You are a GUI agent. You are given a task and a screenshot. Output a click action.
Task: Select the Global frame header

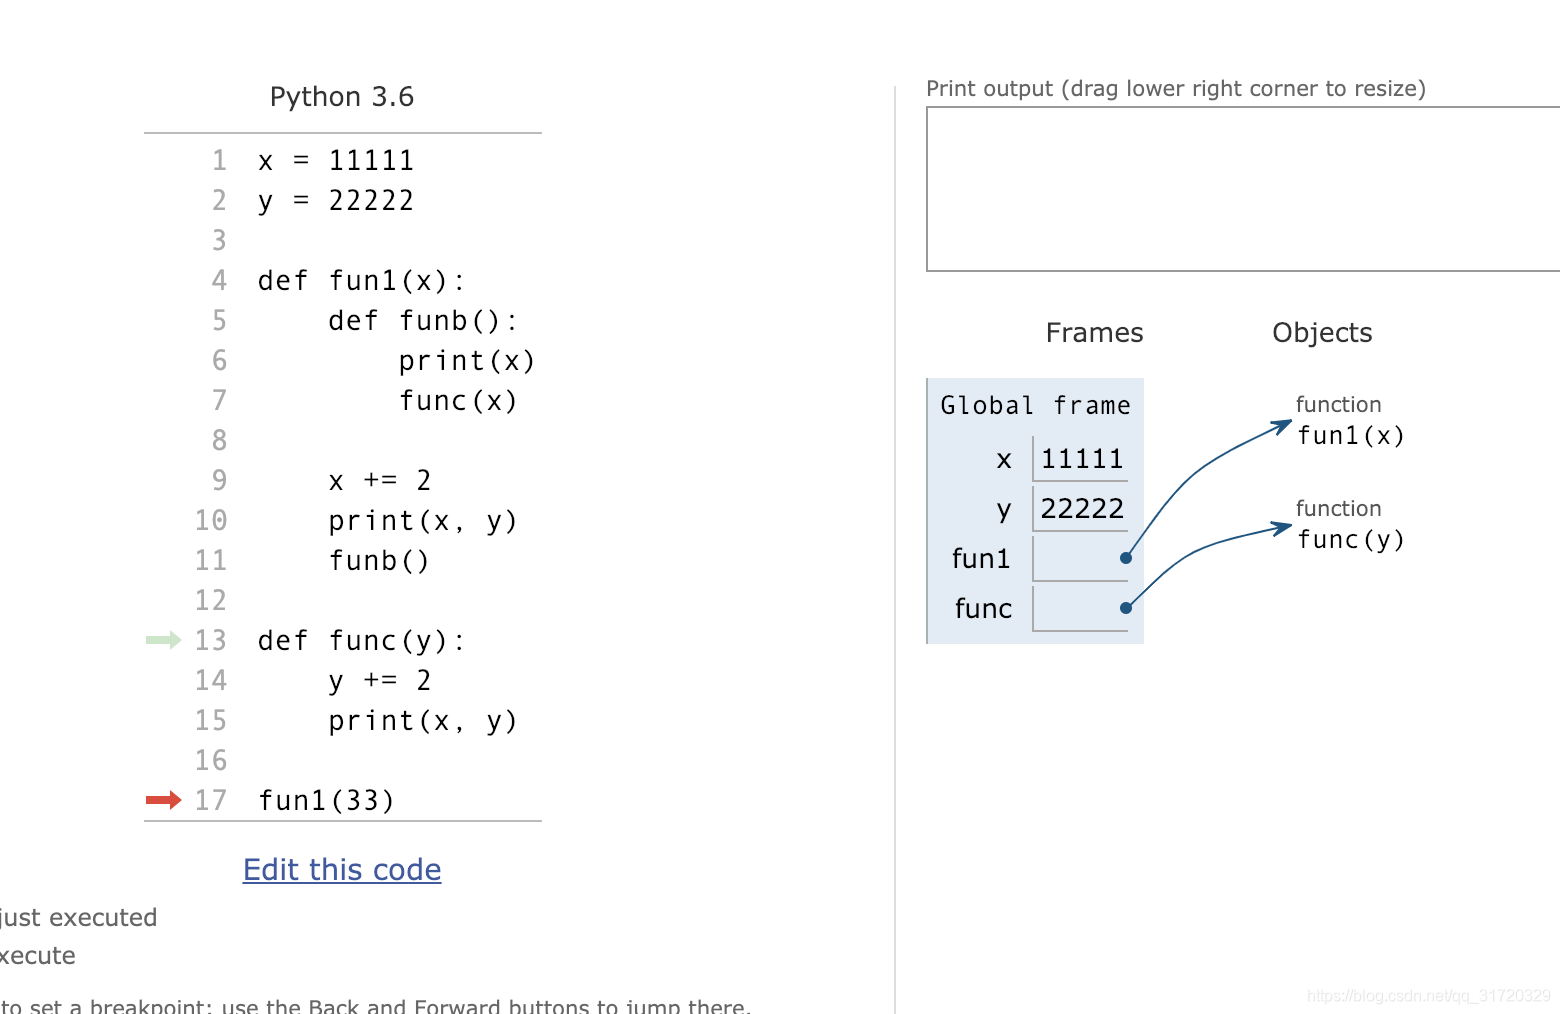1034,405
